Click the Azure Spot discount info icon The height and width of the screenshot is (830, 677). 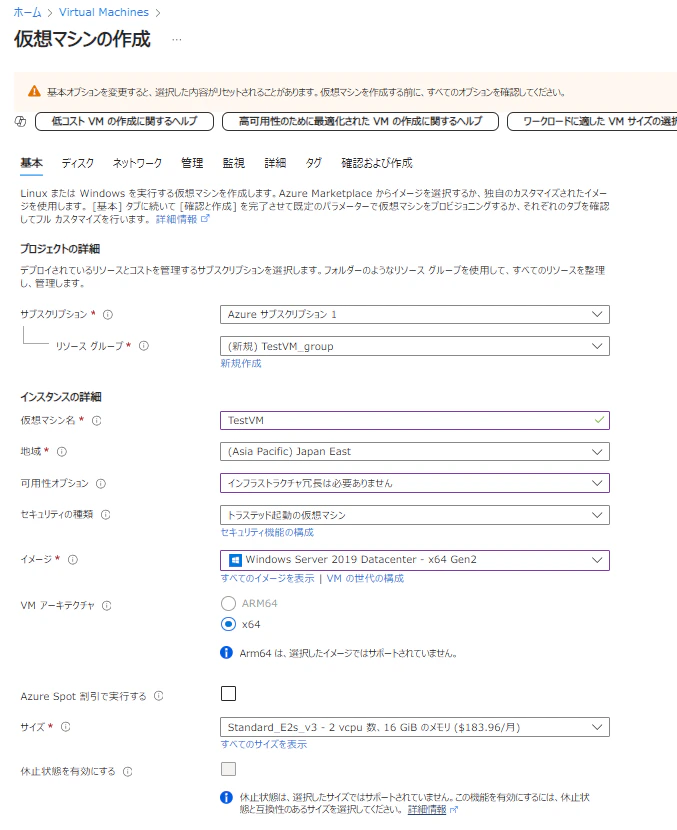pos(158,696)
